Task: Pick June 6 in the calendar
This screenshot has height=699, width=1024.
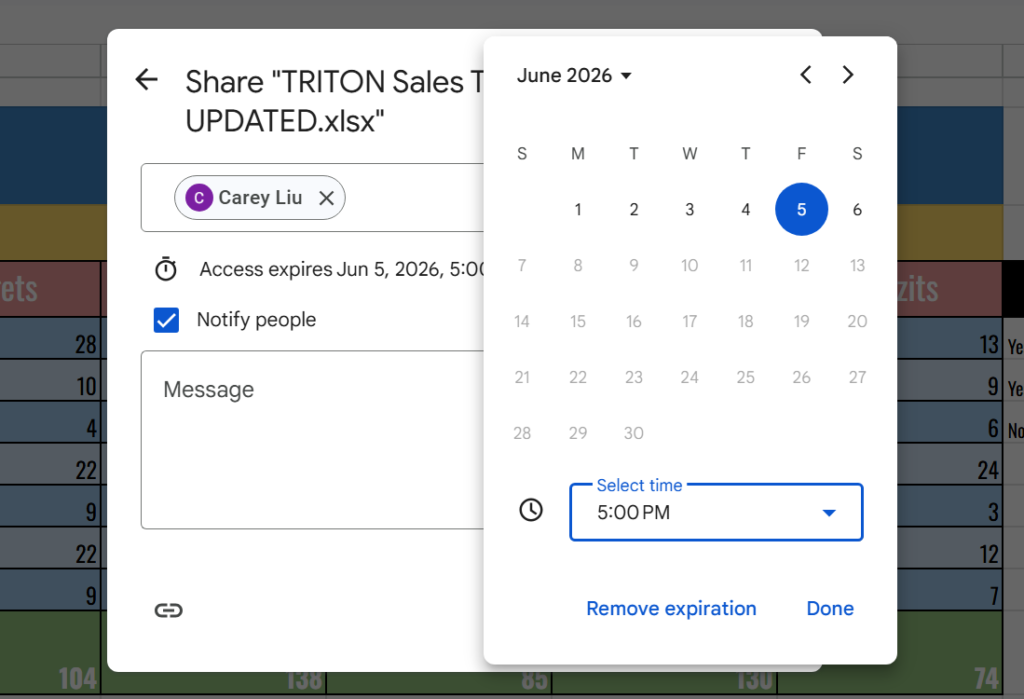Action: click(857, 210)
